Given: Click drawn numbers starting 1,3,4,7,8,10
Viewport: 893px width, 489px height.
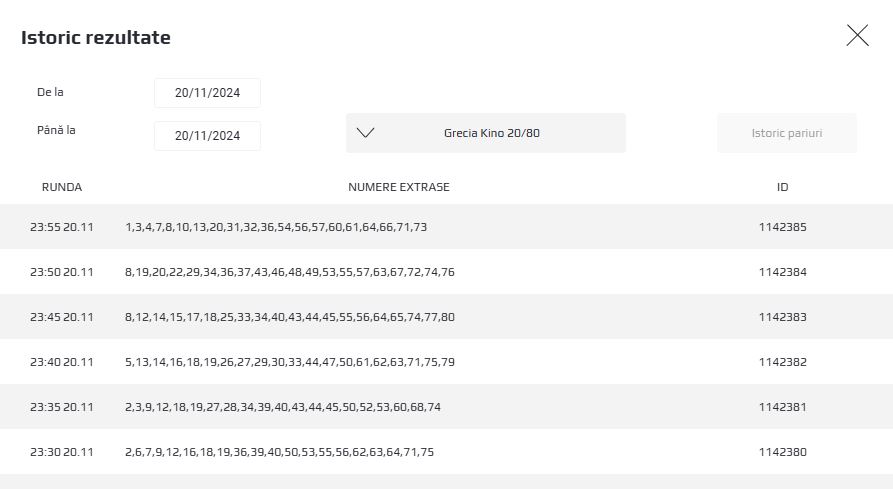Looking at the screenshot, I should [276, 227].
